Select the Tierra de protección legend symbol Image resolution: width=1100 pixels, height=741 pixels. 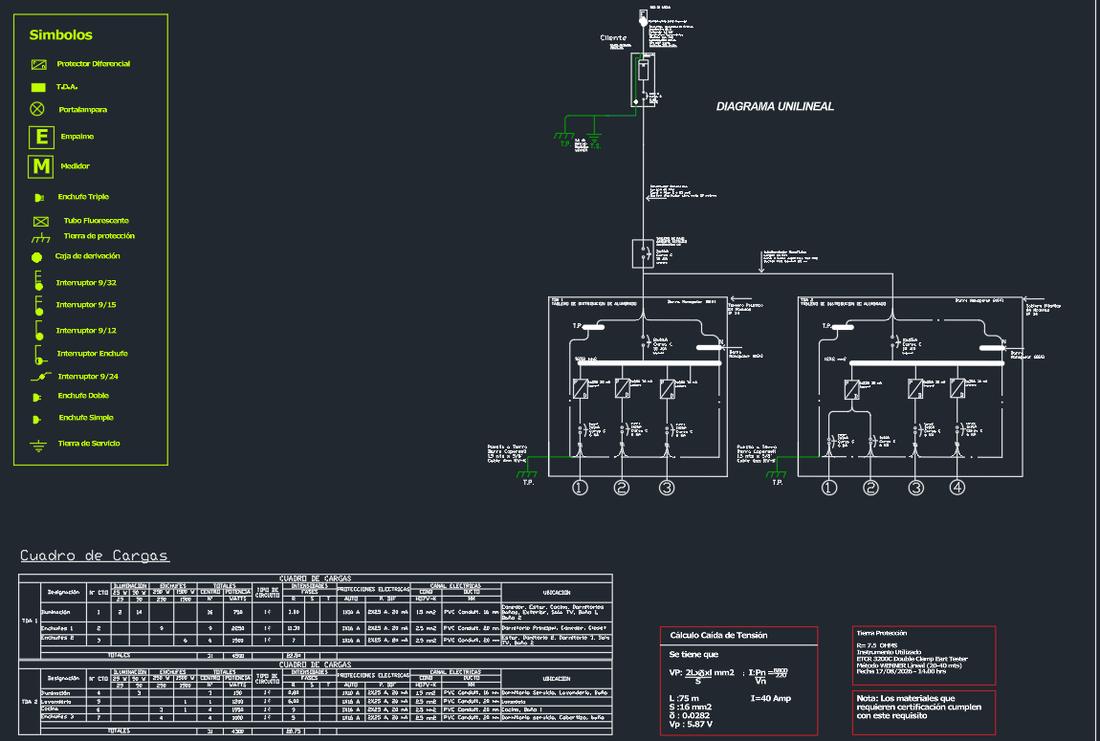tap(41, 238)
